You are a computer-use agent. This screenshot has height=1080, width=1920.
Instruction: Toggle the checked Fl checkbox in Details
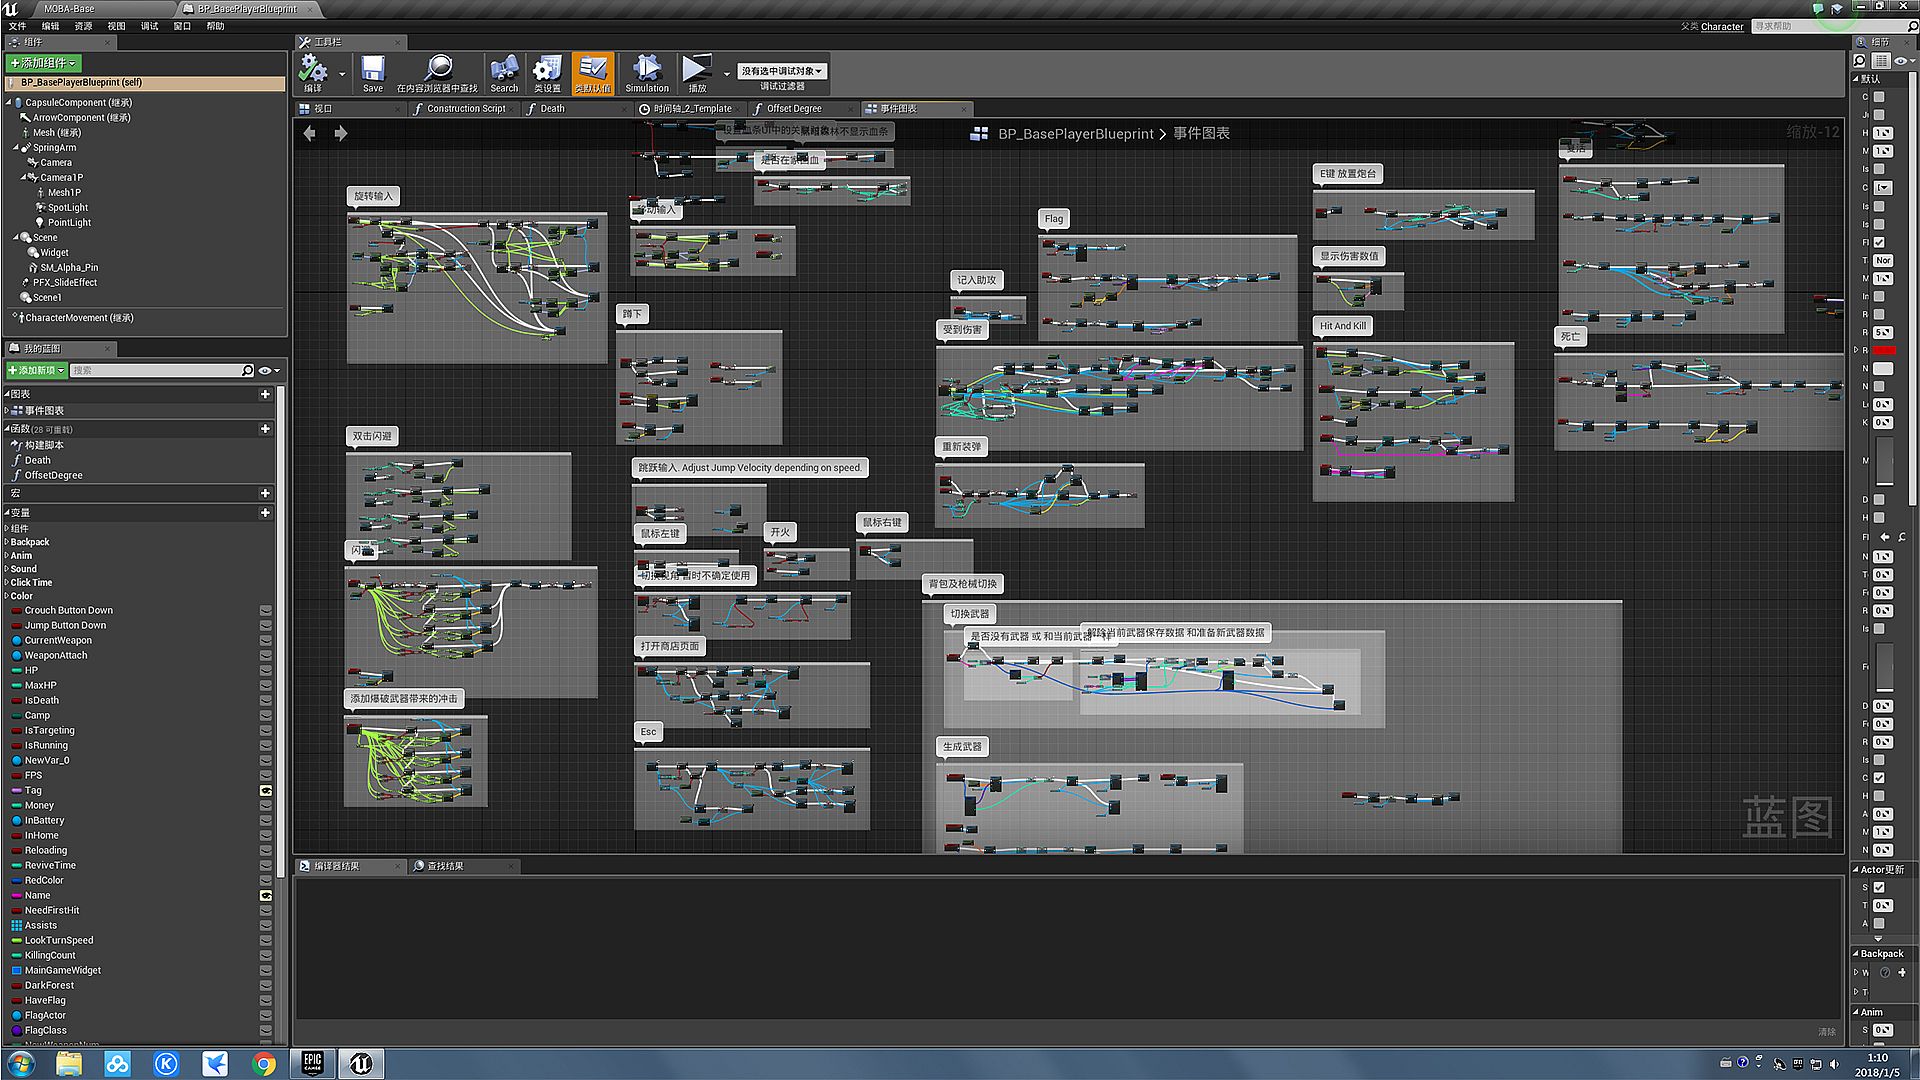(1879, 242)
